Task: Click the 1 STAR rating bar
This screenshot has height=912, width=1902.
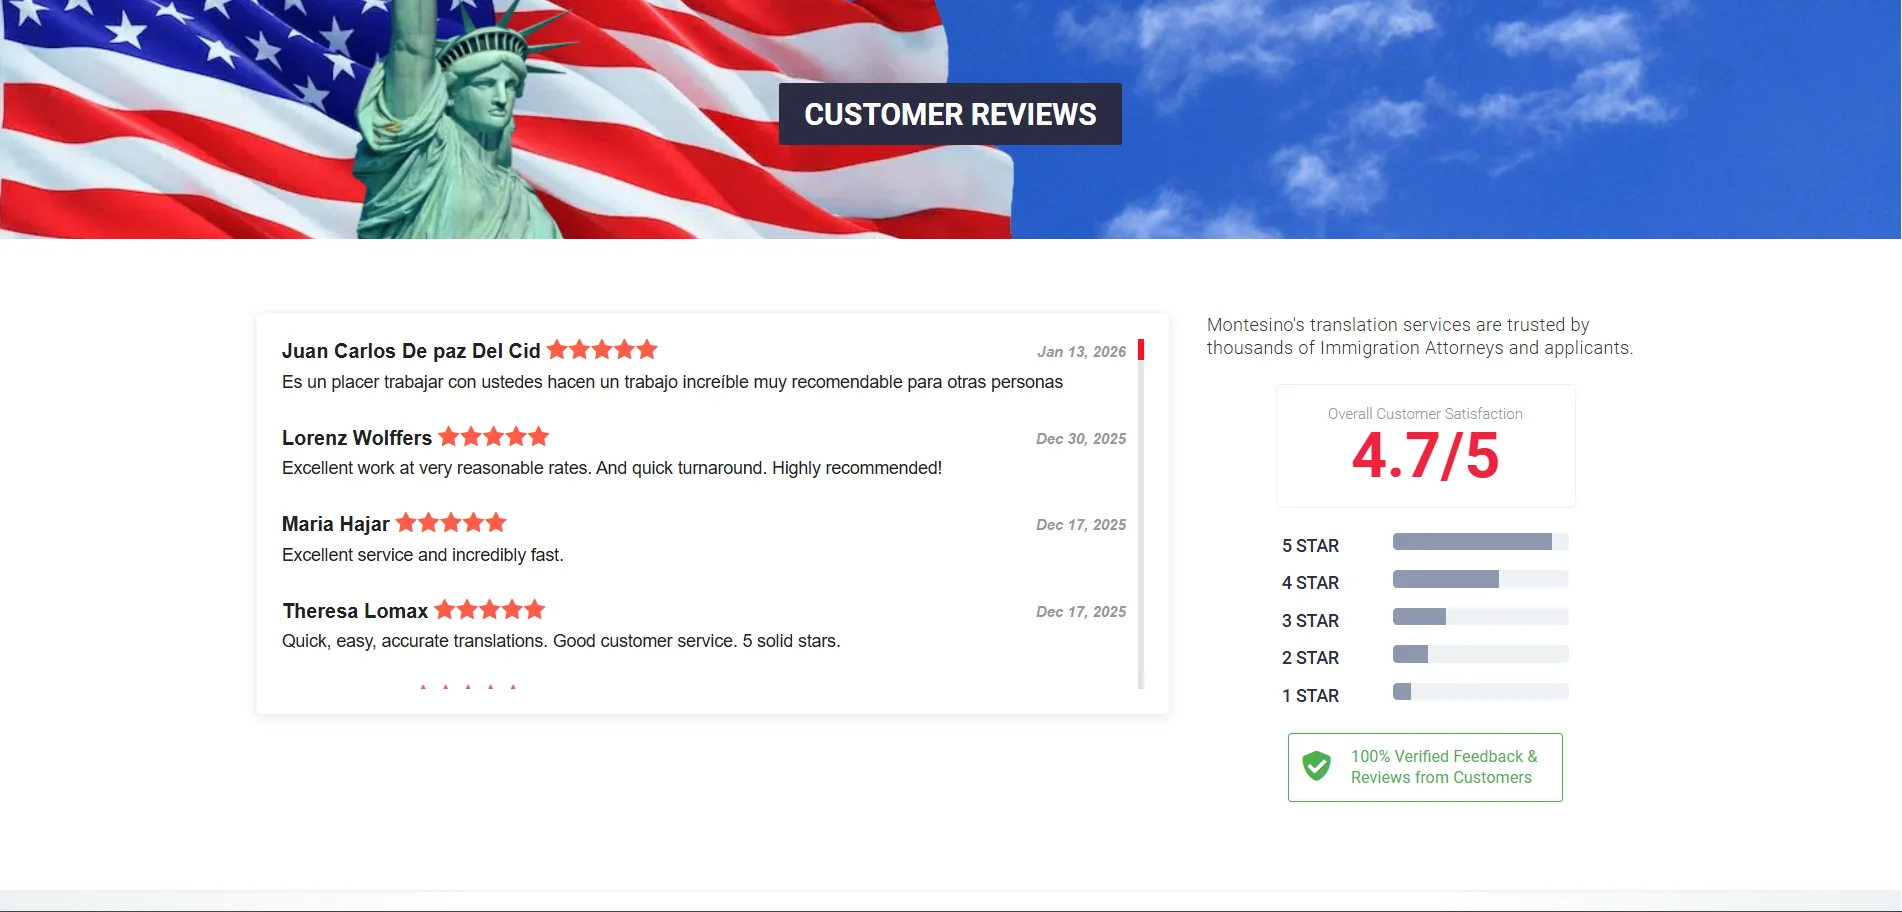Action: 1481,692
